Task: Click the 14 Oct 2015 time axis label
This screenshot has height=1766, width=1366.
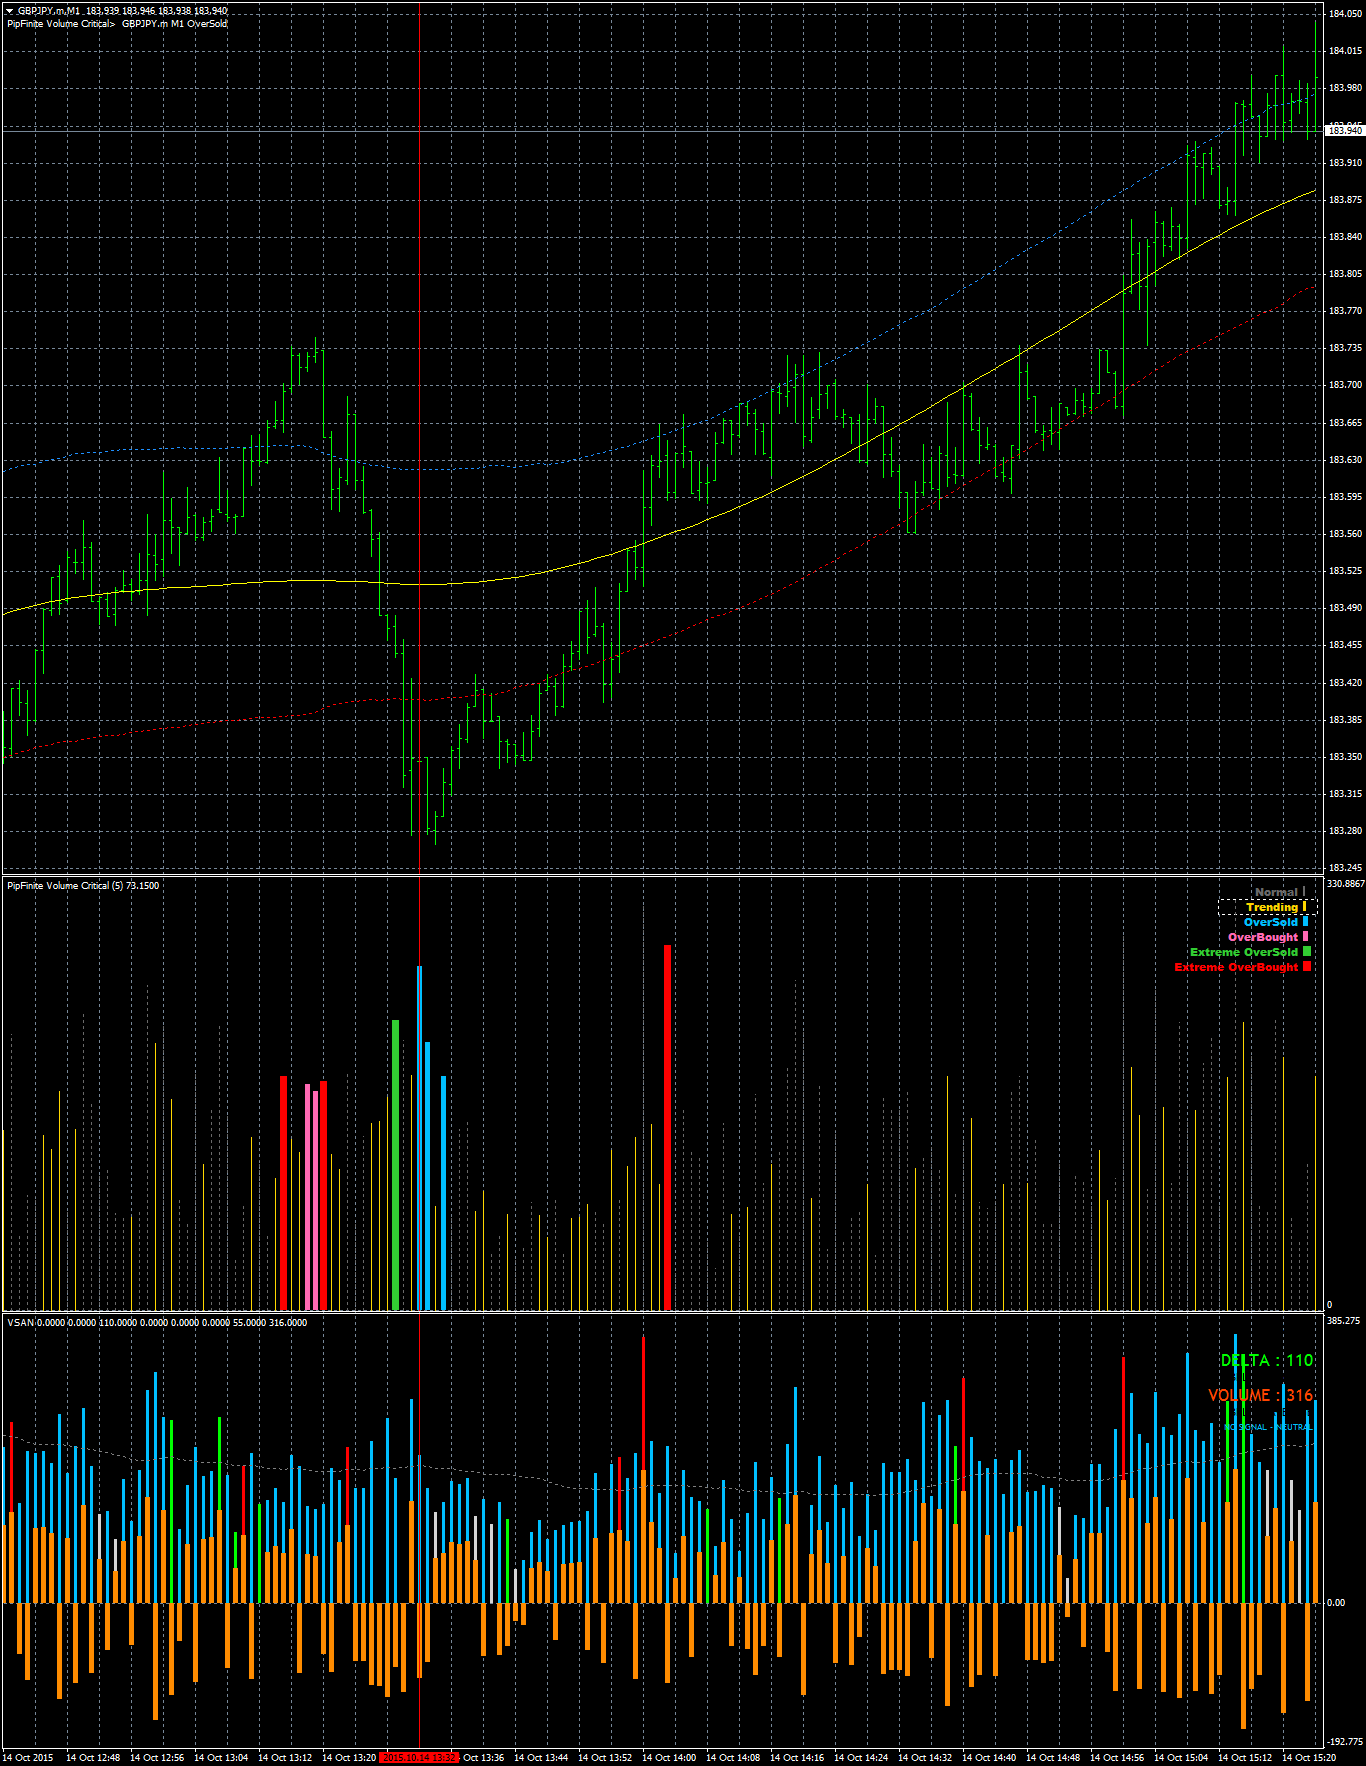Action: [x=28, y=1757]
